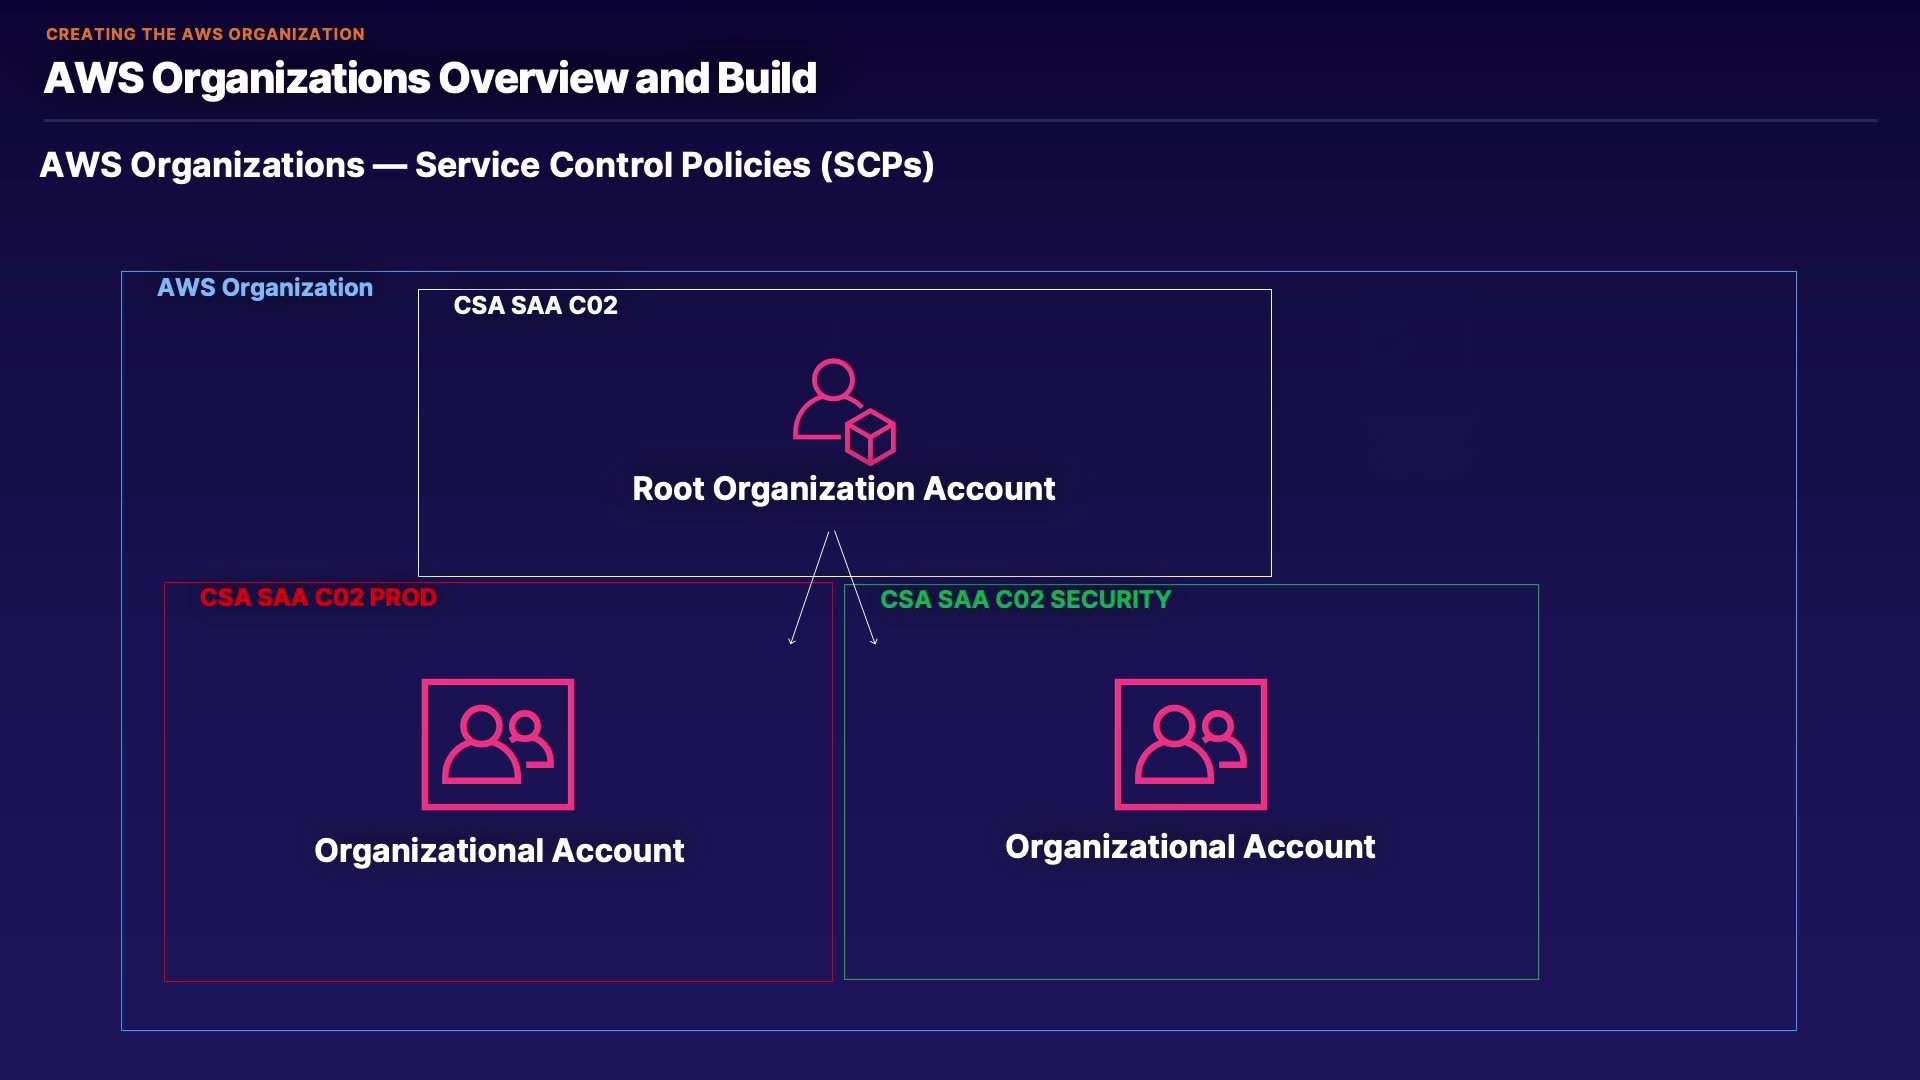This screenshot has height=1080, width=1920.
Task: Click the 'AWS Organizations Overview and Build' title
Action: click(x=430, y=78)
